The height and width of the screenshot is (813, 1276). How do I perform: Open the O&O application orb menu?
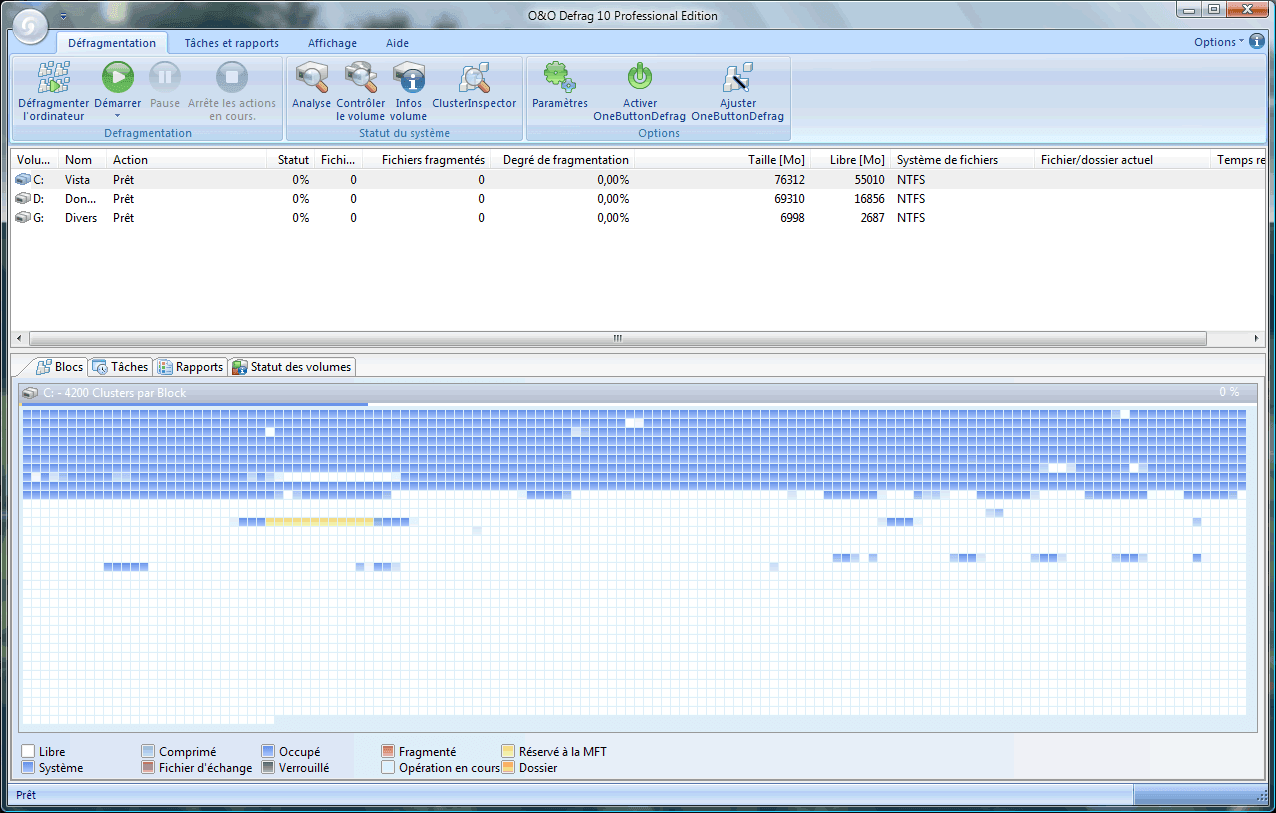(x=28, y=26)
